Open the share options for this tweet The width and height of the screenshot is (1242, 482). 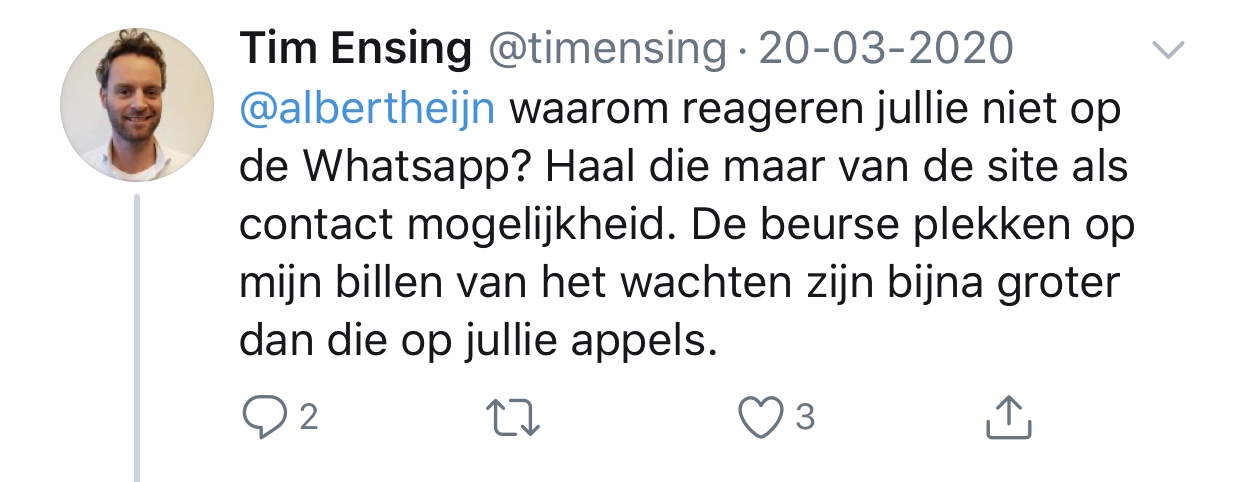click(1007, 418)
